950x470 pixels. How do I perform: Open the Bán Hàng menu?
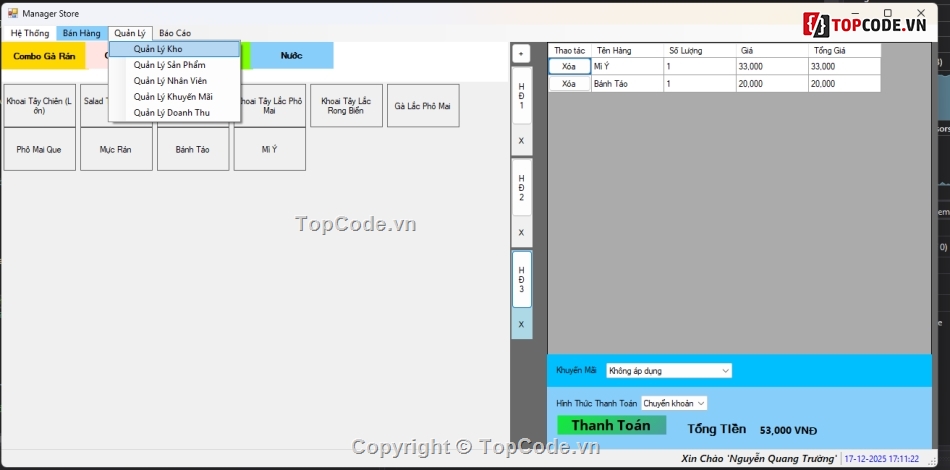click(x=82, y=33)
